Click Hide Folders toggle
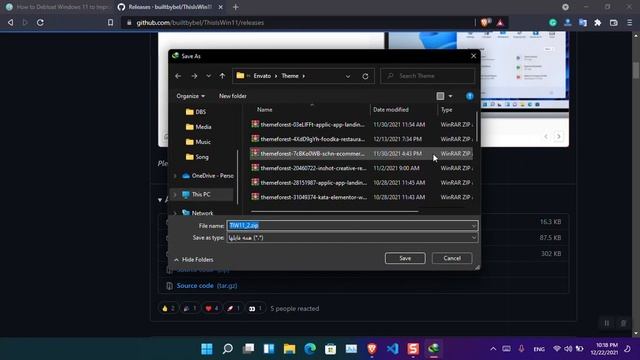Screen dimensions: 640x360 click(193, 260)
